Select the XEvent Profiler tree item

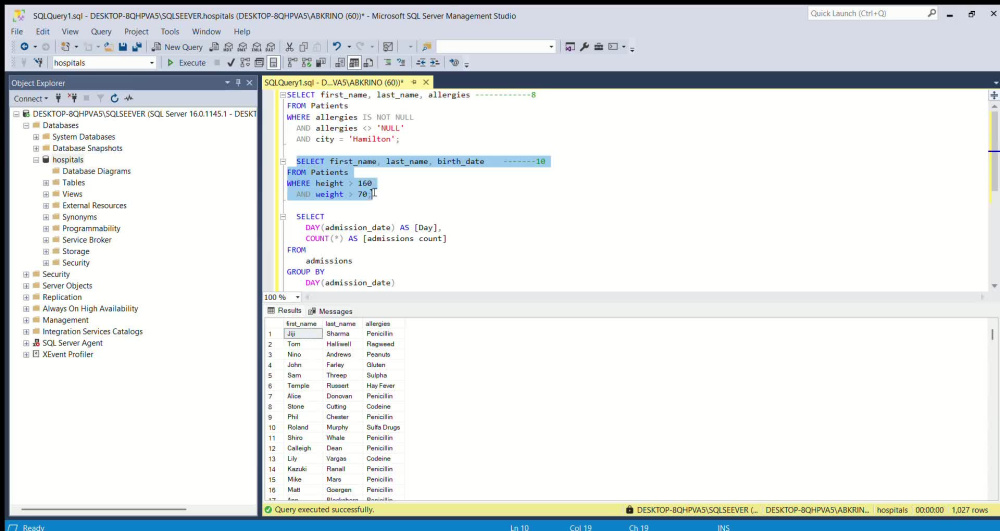(x=68, y=354)
